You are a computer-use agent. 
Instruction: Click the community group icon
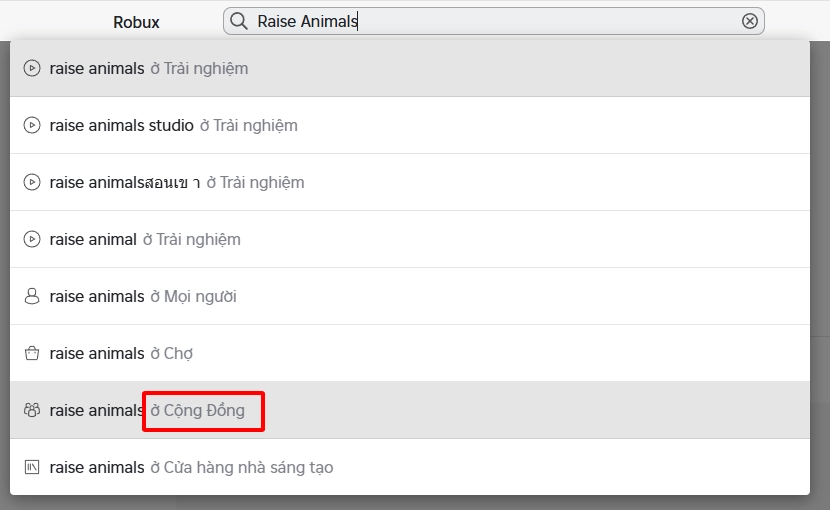click(32, 411)
